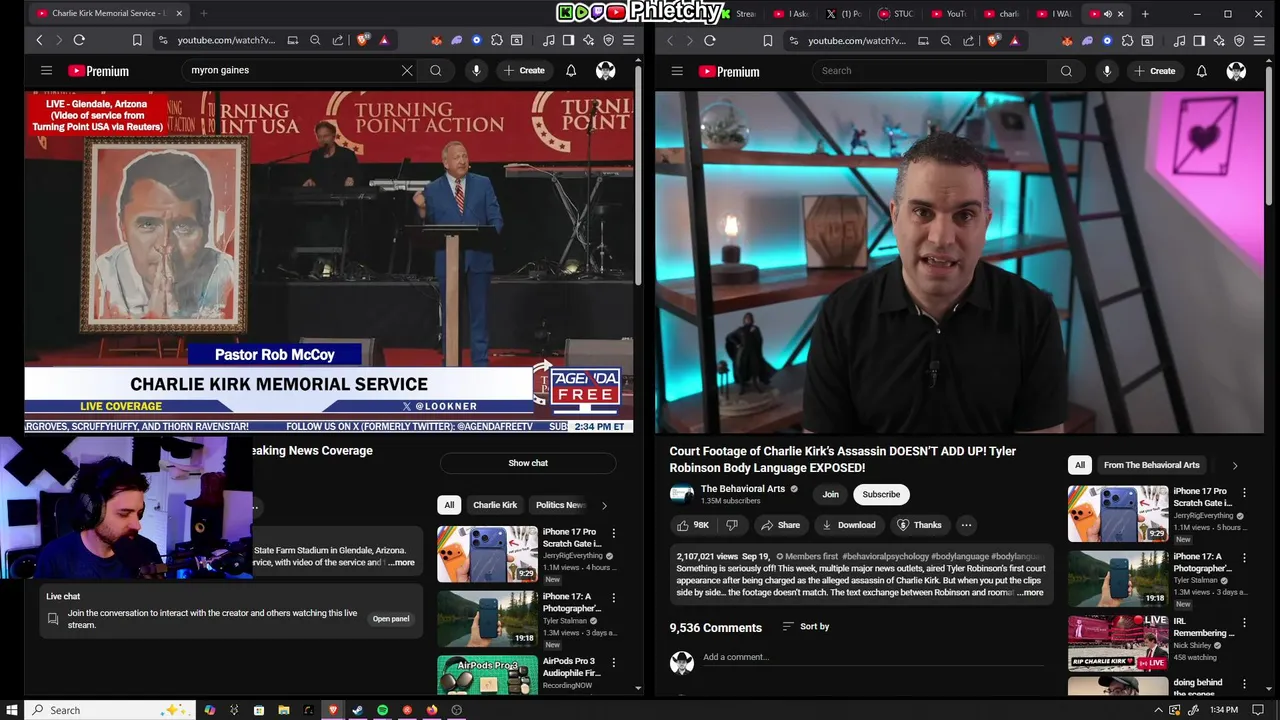Image resolution: width=1280 pixels, height=720 pixels.
Task: Start voice search in the right YouTube window
Action: 1106,71
